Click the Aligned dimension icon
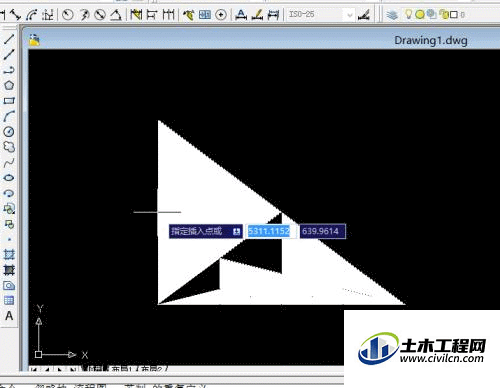500x388 pixels. click(x=15, y=14)
